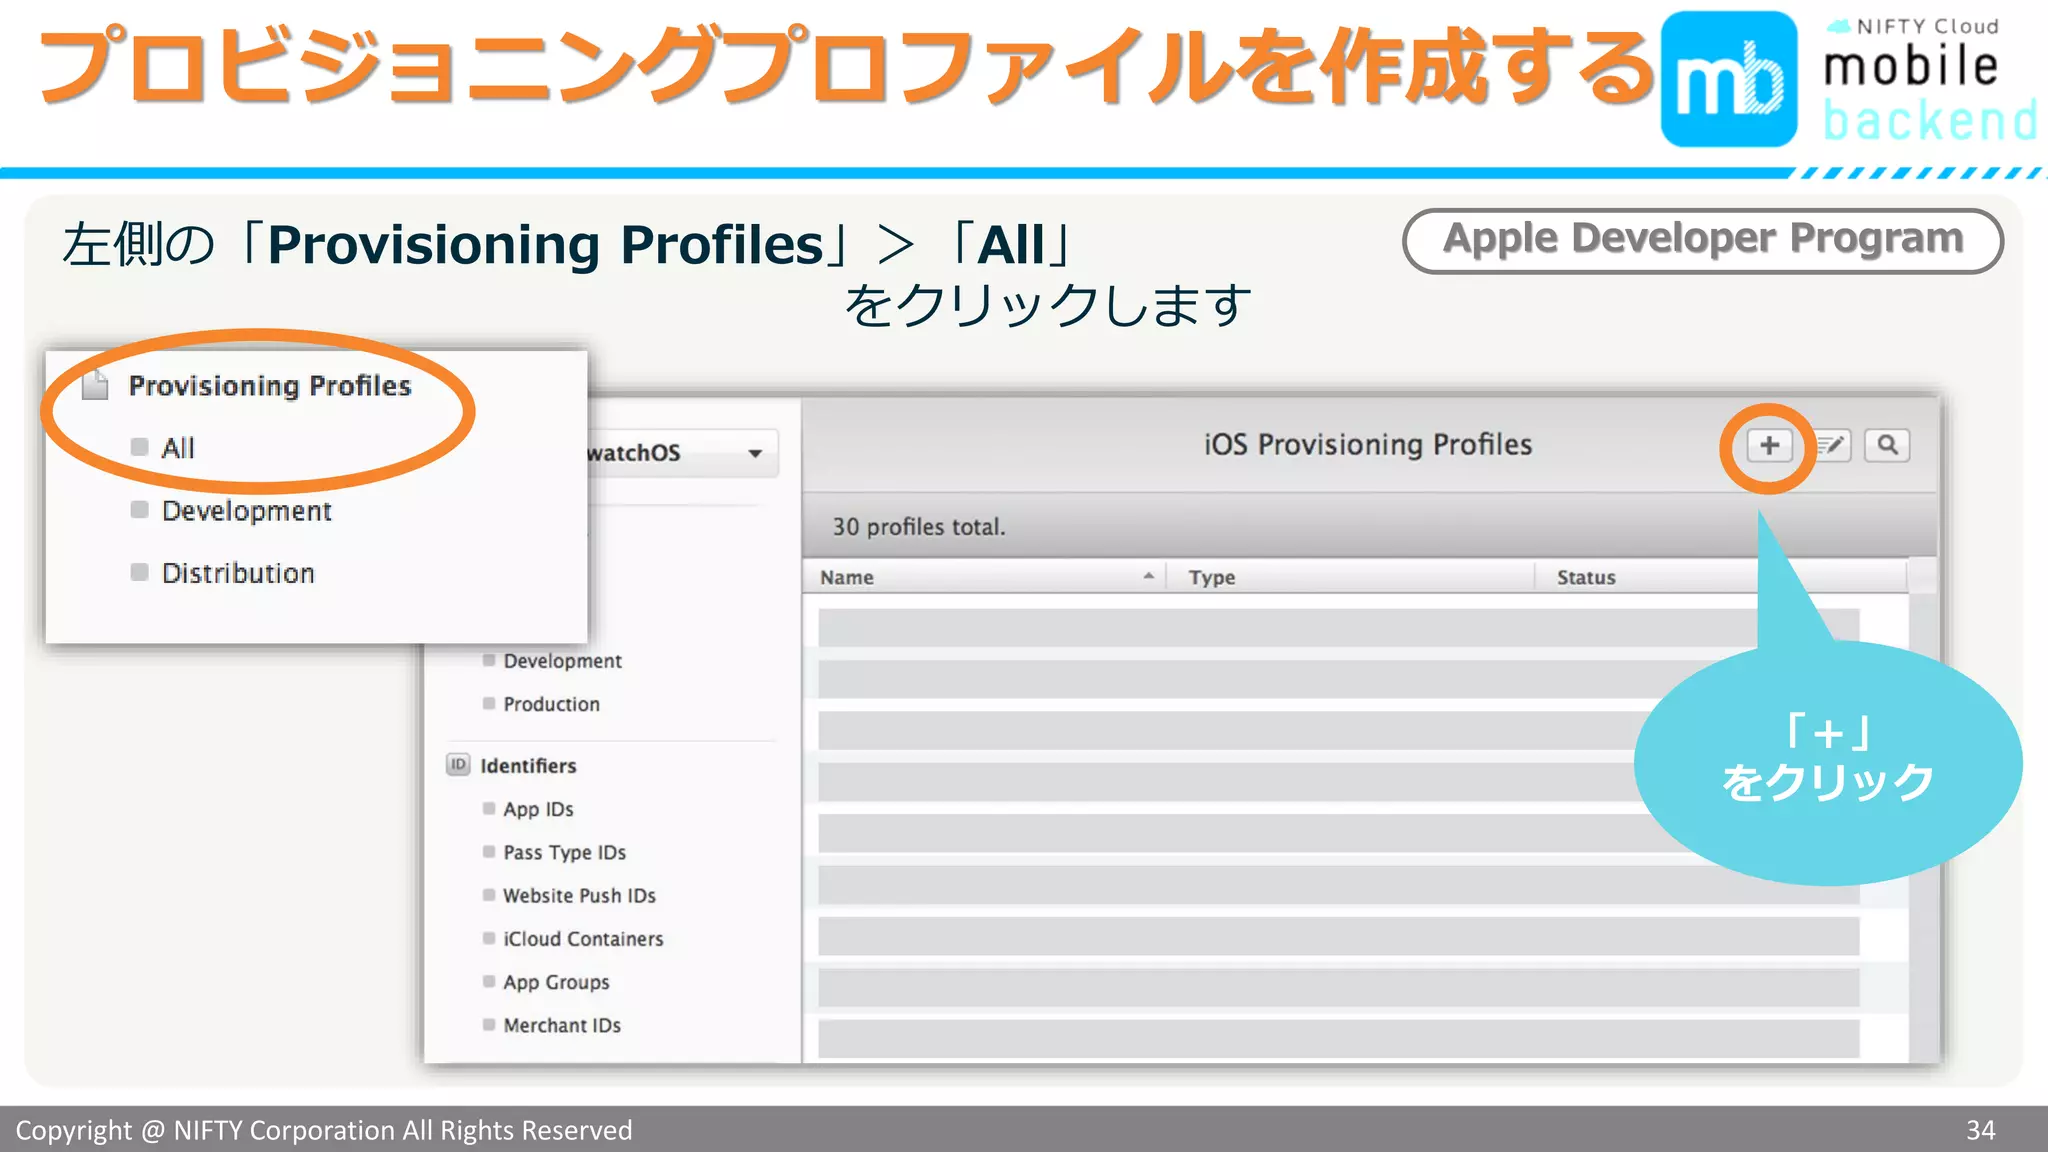Click the Provisioning Profiles heading
This screenshot has width=2048, height=1152.
coord(270,386)
